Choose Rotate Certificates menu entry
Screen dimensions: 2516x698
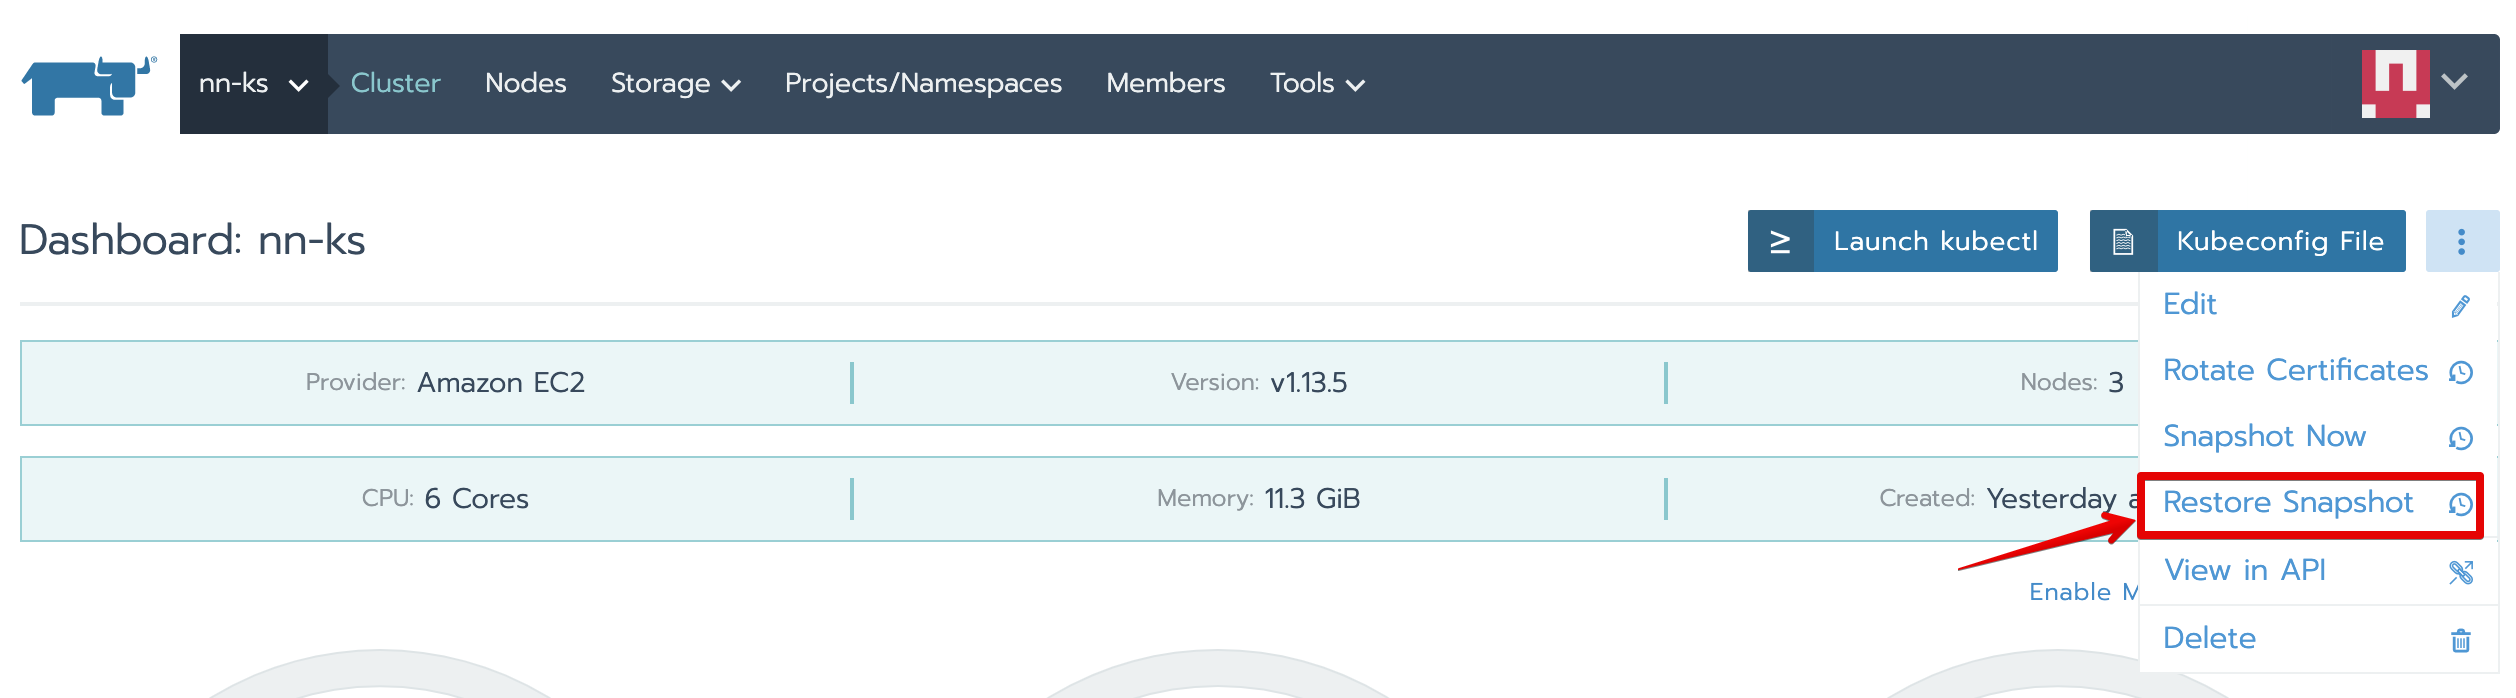tap(2294, 371)
